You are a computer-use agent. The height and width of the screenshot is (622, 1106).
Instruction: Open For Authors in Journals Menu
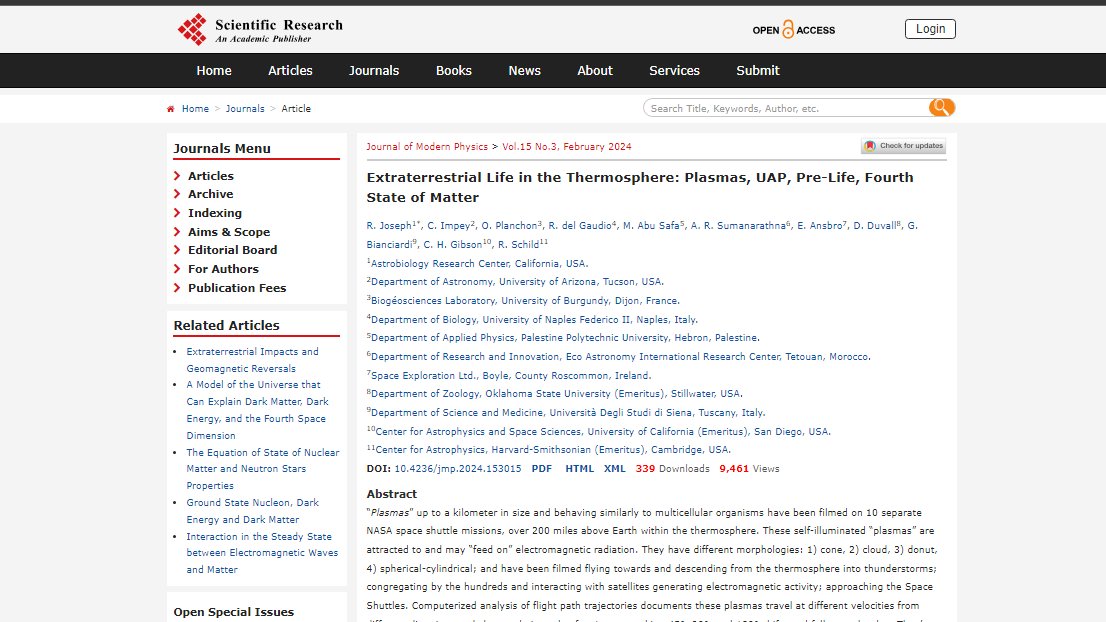coord(223,269)
